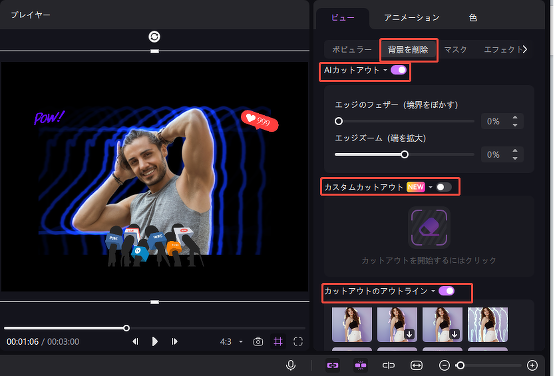554x376 pixels.
Task: Click the POW! sticker in preview
Action: click(x=49, y=117)
